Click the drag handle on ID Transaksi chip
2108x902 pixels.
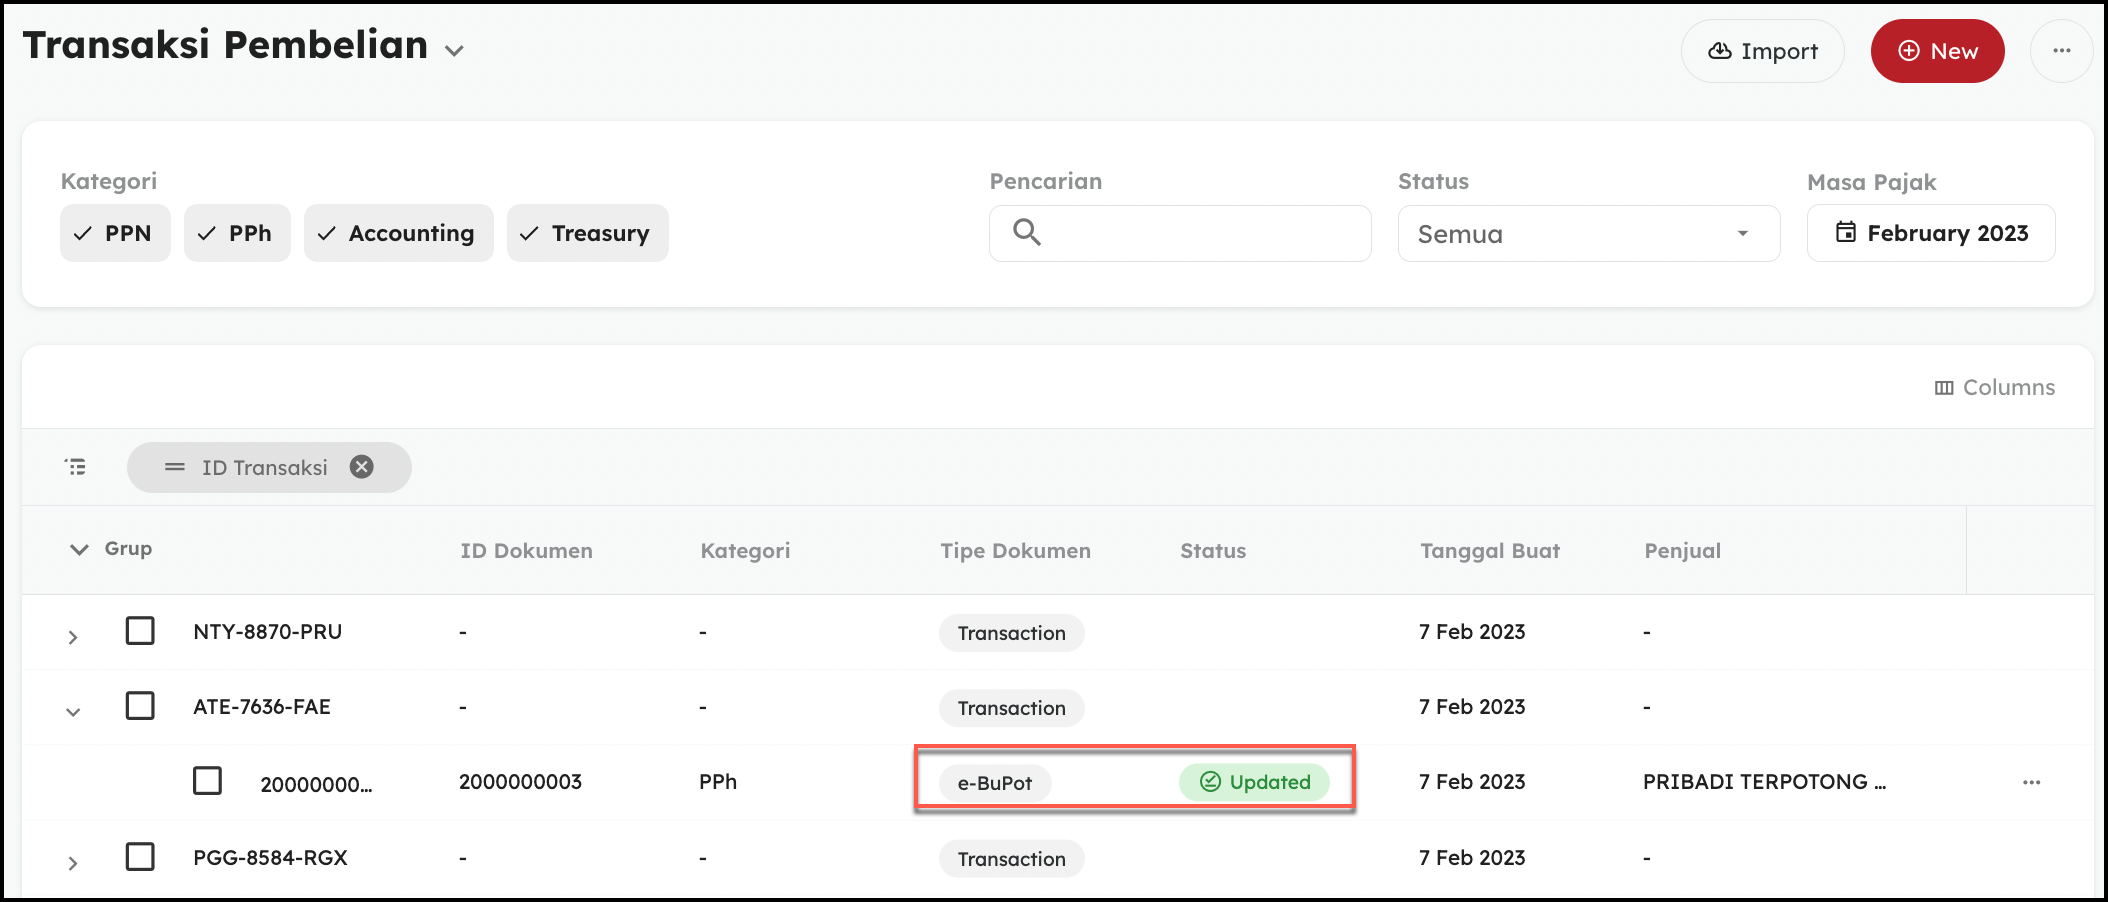point(175,467)
